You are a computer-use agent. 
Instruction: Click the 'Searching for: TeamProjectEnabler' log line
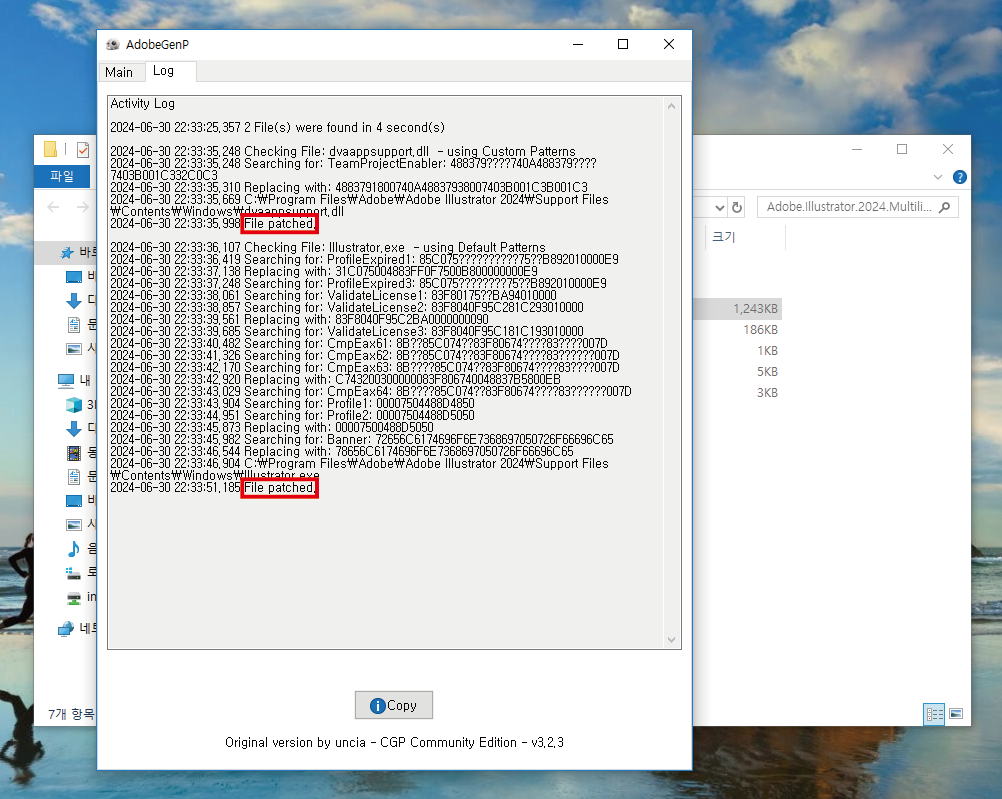(x=353, y=169)
